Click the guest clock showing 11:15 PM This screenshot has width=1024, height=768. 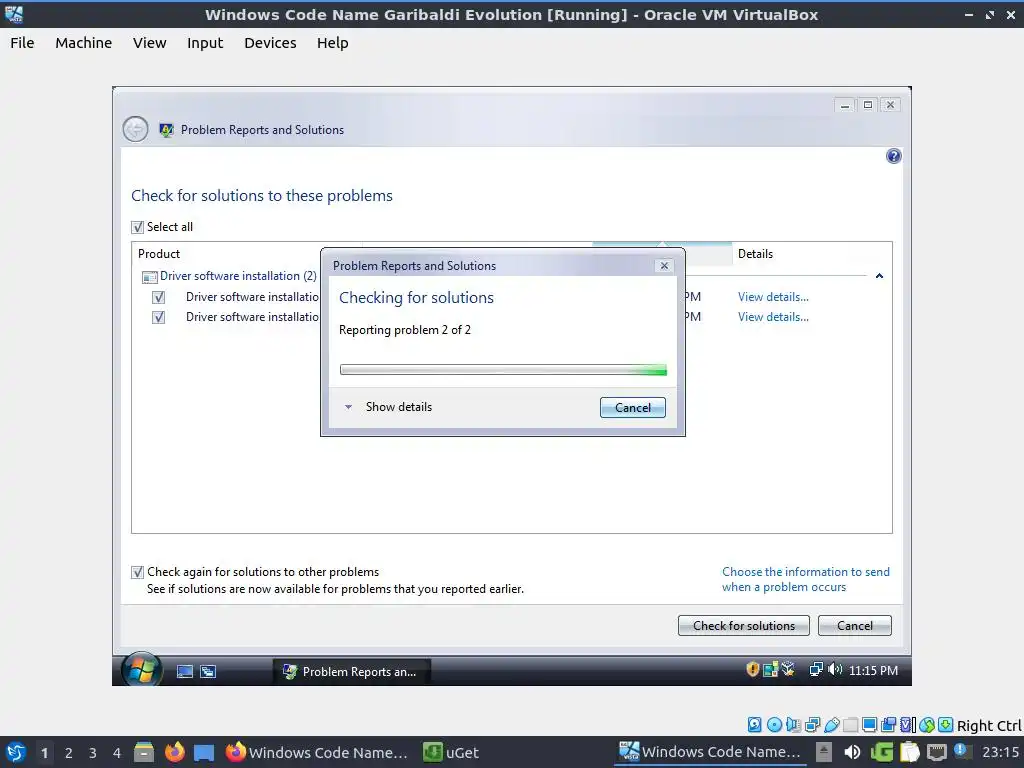click(x=873, y=671)
